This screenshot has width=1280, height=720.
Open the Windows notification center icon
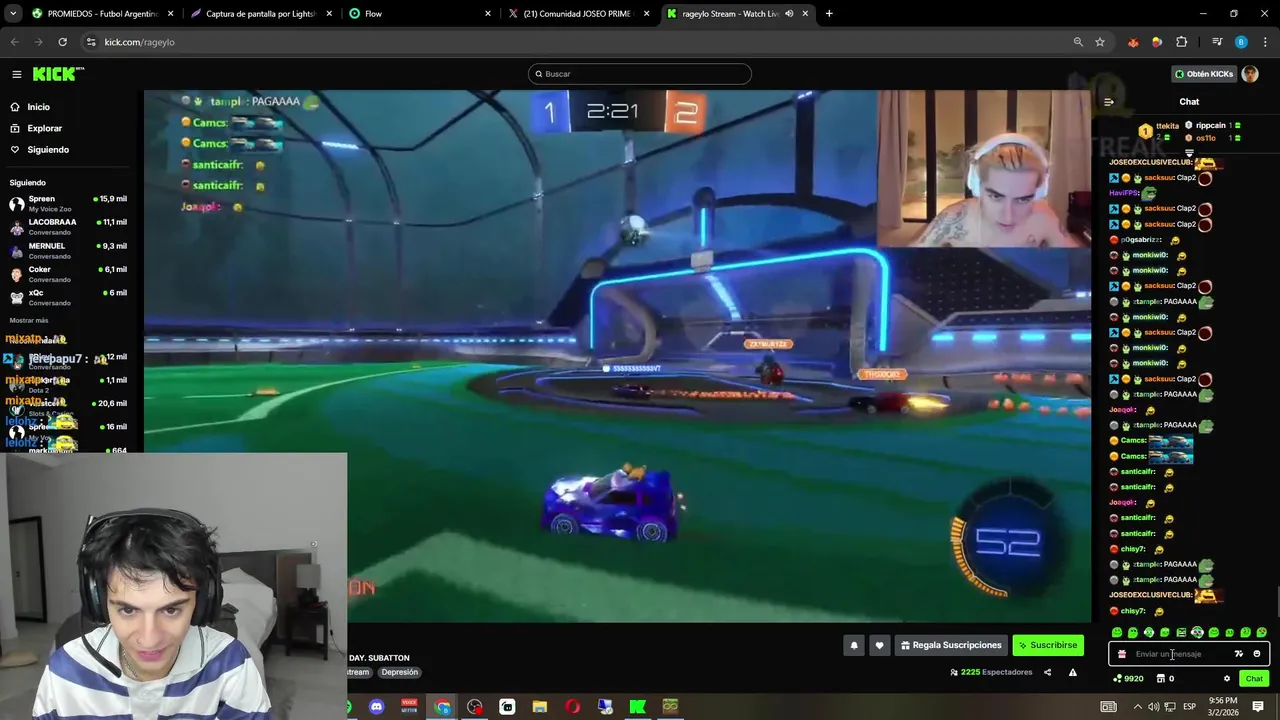[x=1258, y=707]
